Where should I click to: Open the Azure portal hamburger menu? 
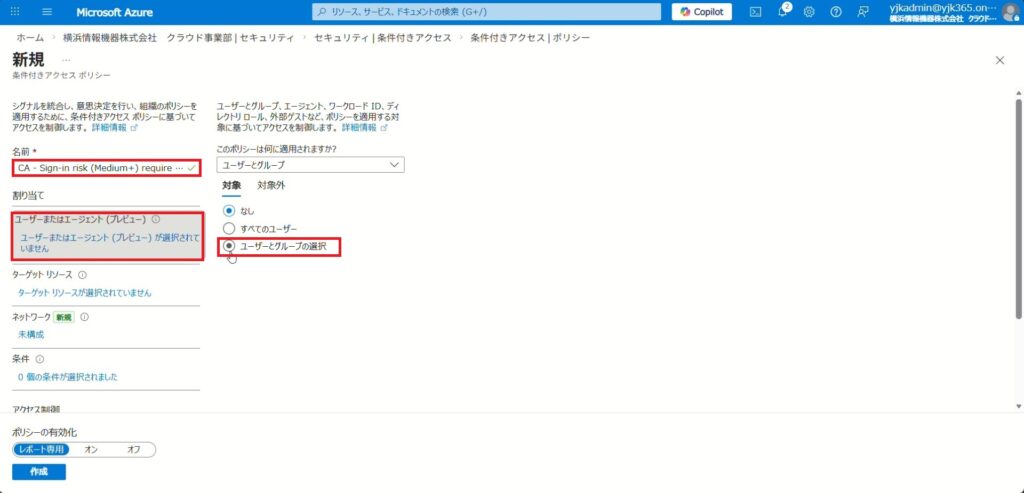point(47,12)
